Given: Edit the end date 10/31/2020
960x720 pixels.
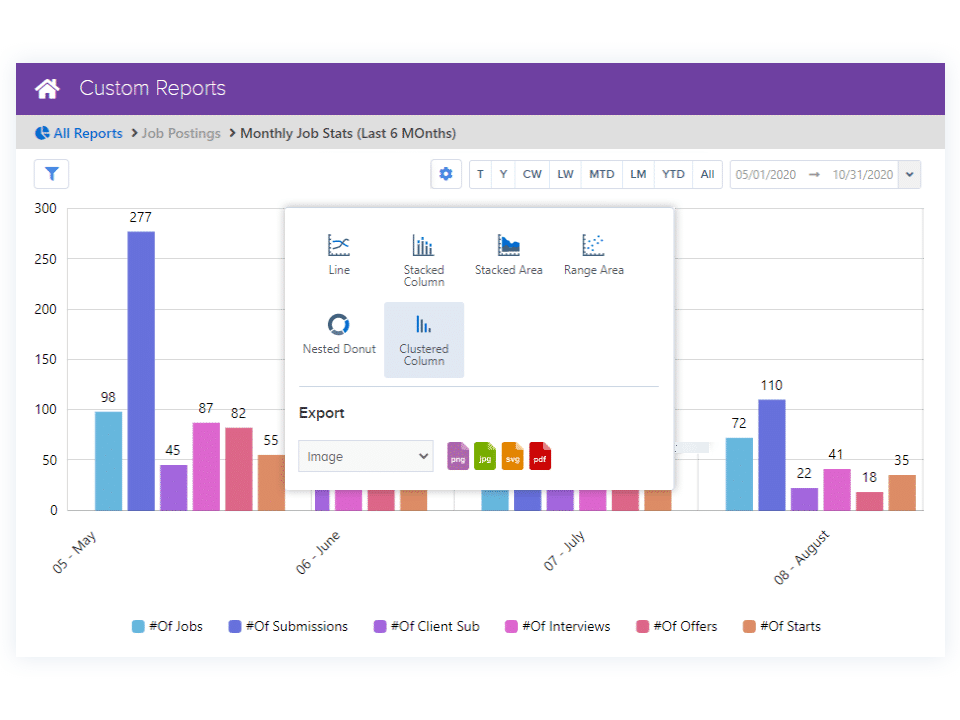Looking at the screenshot, I should [863, 174].
